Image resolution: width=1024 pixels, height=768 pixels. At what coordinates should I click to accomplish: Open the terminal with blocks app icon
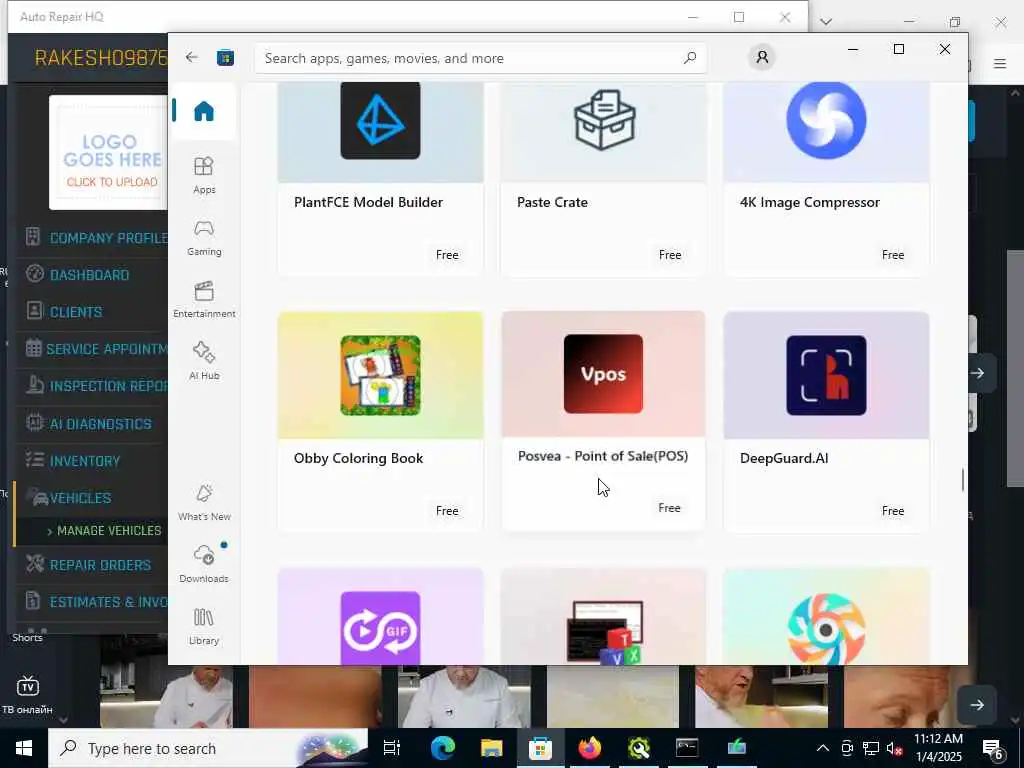point(604,632)
